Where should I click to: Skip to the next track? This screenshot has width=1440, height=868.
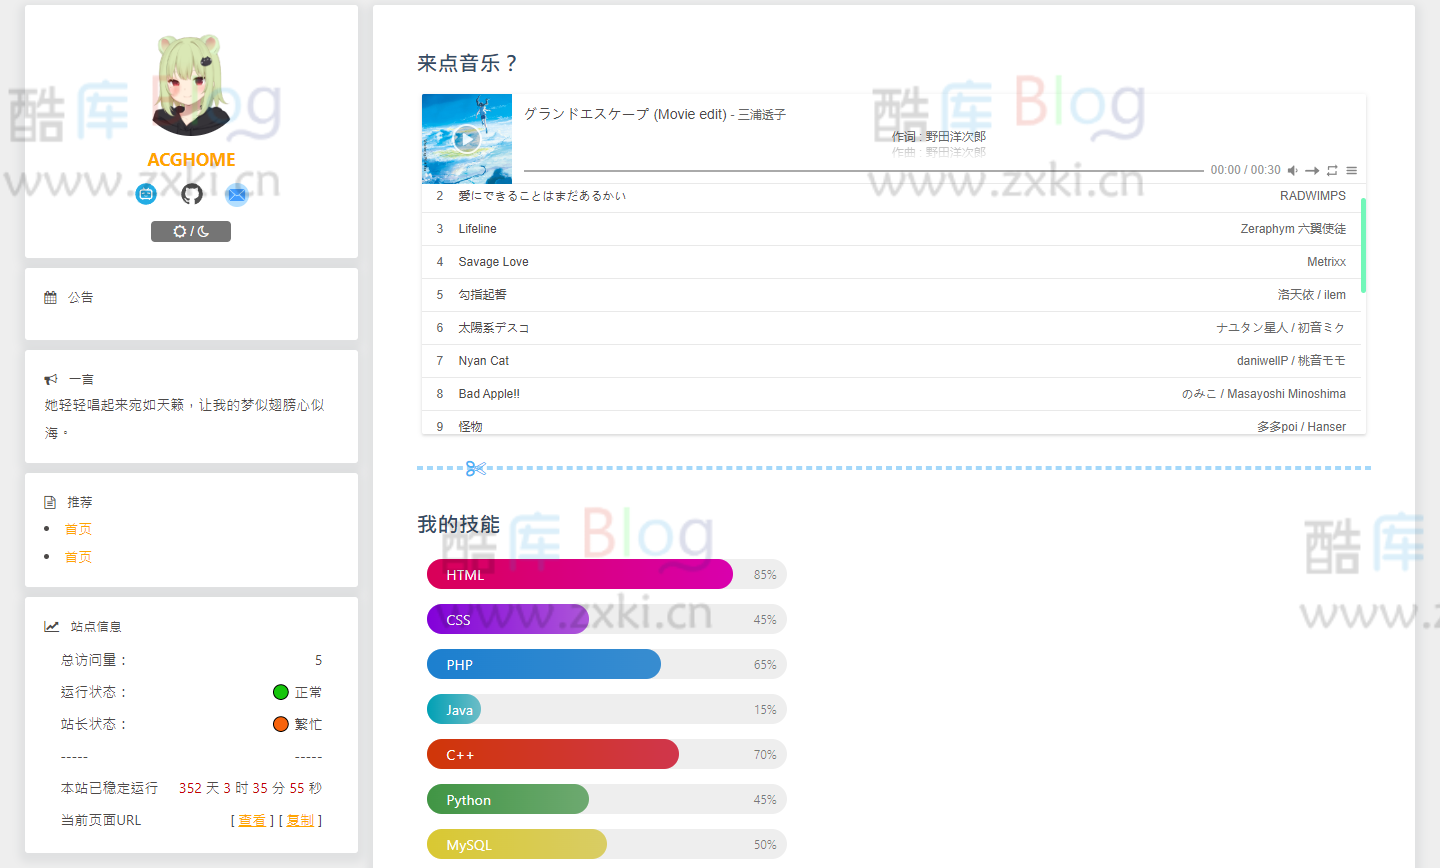click(1312, 170)
